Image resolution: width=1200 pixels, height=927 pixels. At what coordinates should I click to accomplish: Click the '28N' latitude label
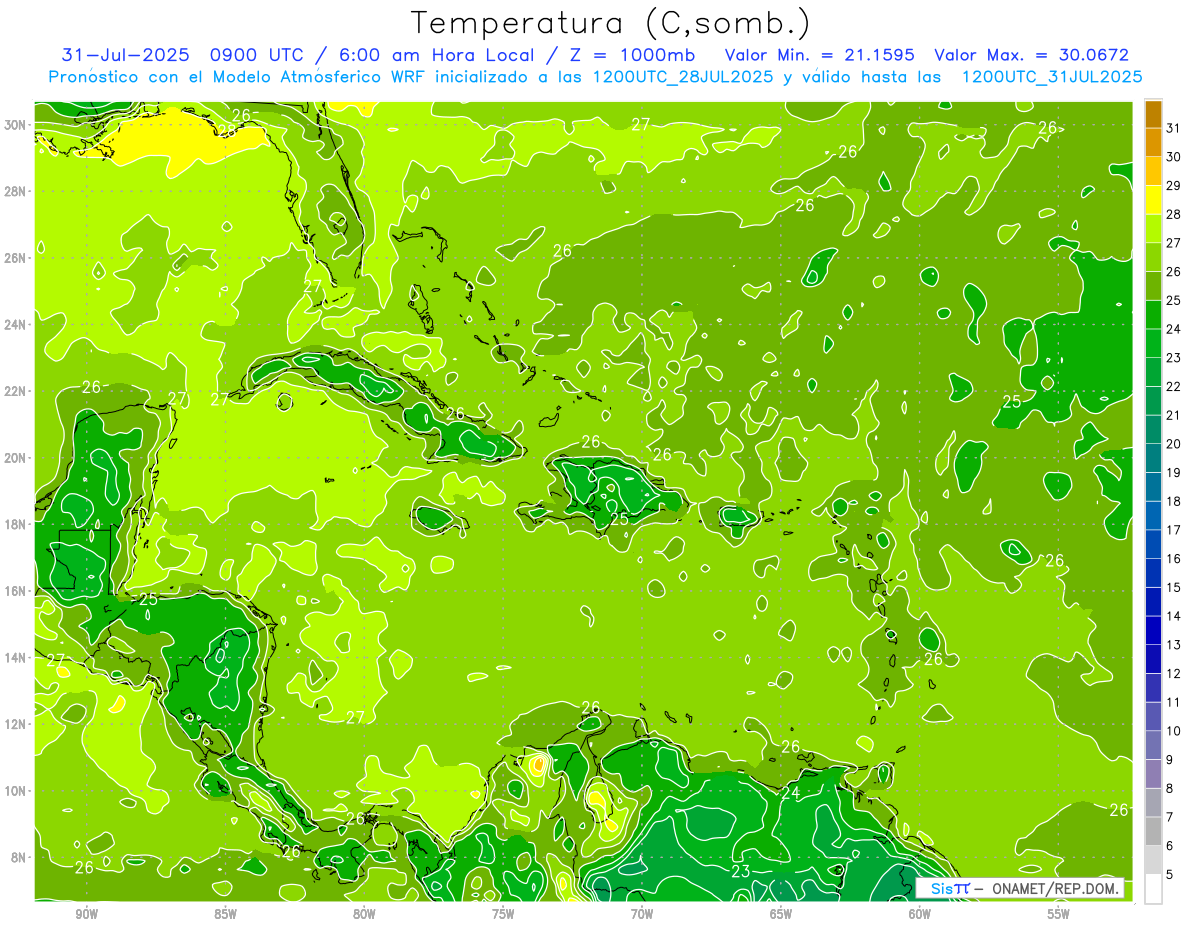point(15,191)
